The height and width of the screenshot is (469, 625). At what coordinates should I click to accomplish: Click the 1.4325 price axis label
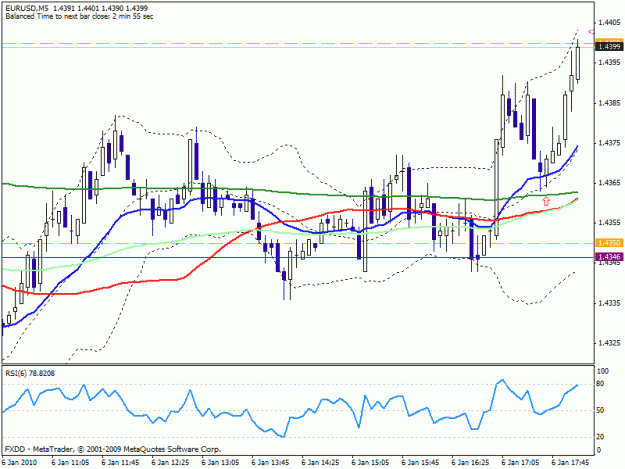(609, 343)
